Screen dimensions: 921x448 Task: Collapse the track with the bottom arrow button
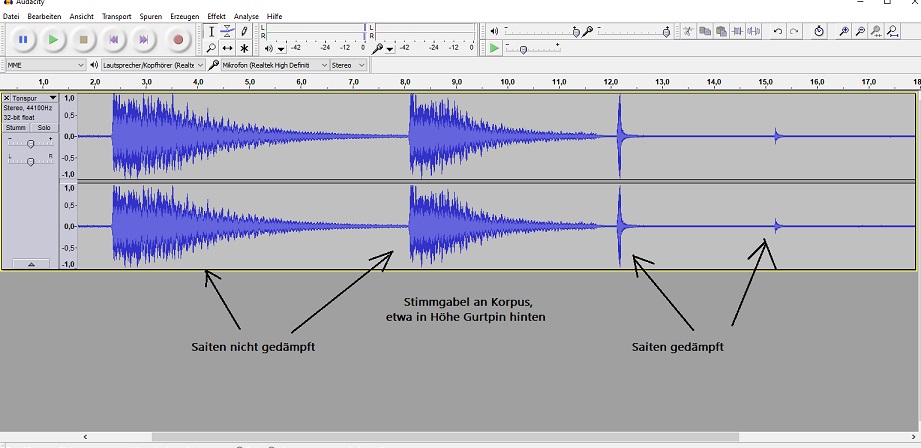tap(31, 264)
